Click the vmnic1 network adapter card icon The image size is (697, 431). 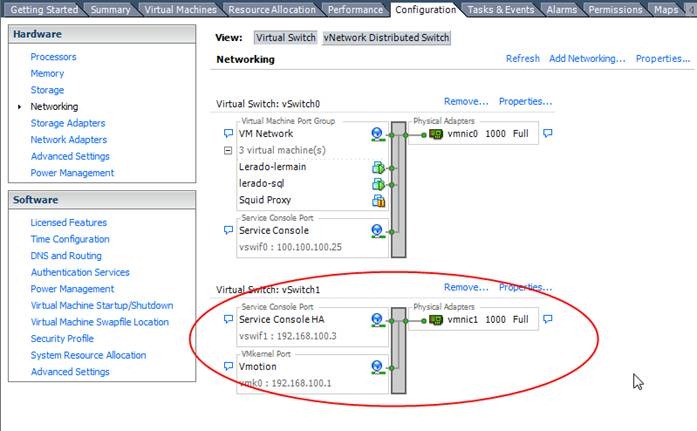436,319
